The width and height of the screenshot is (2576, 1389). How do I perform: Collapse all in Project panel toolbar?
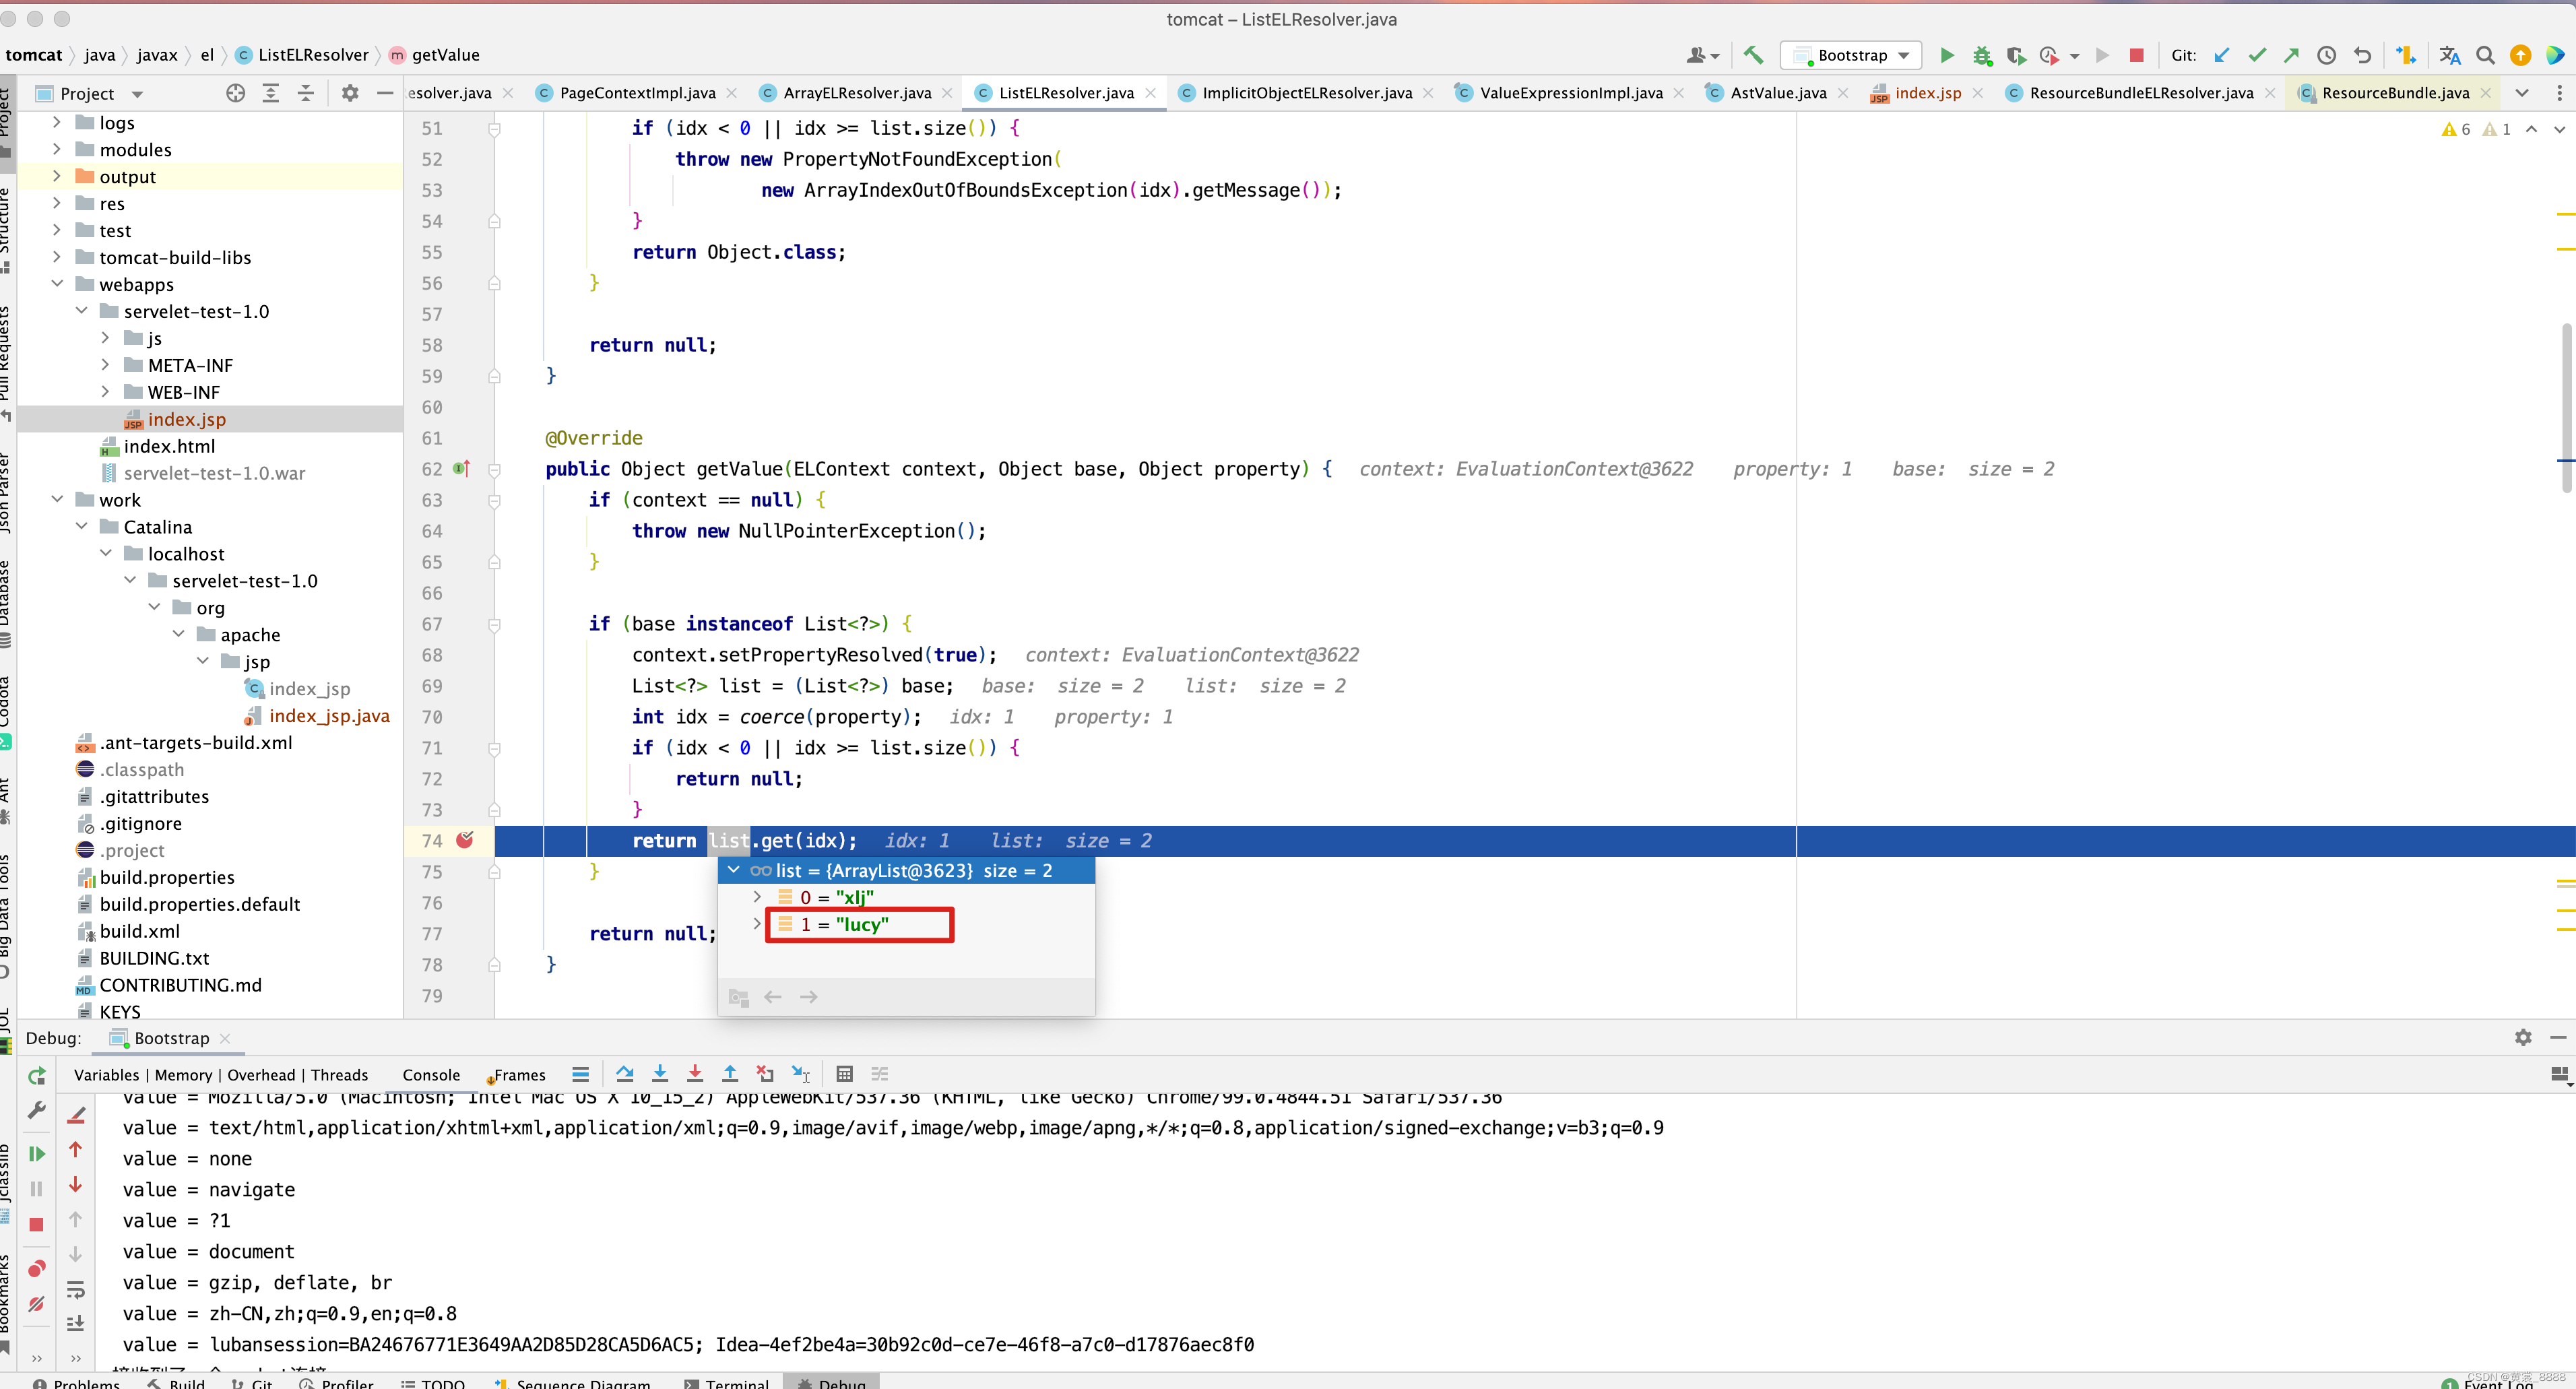tap(306, 93)
